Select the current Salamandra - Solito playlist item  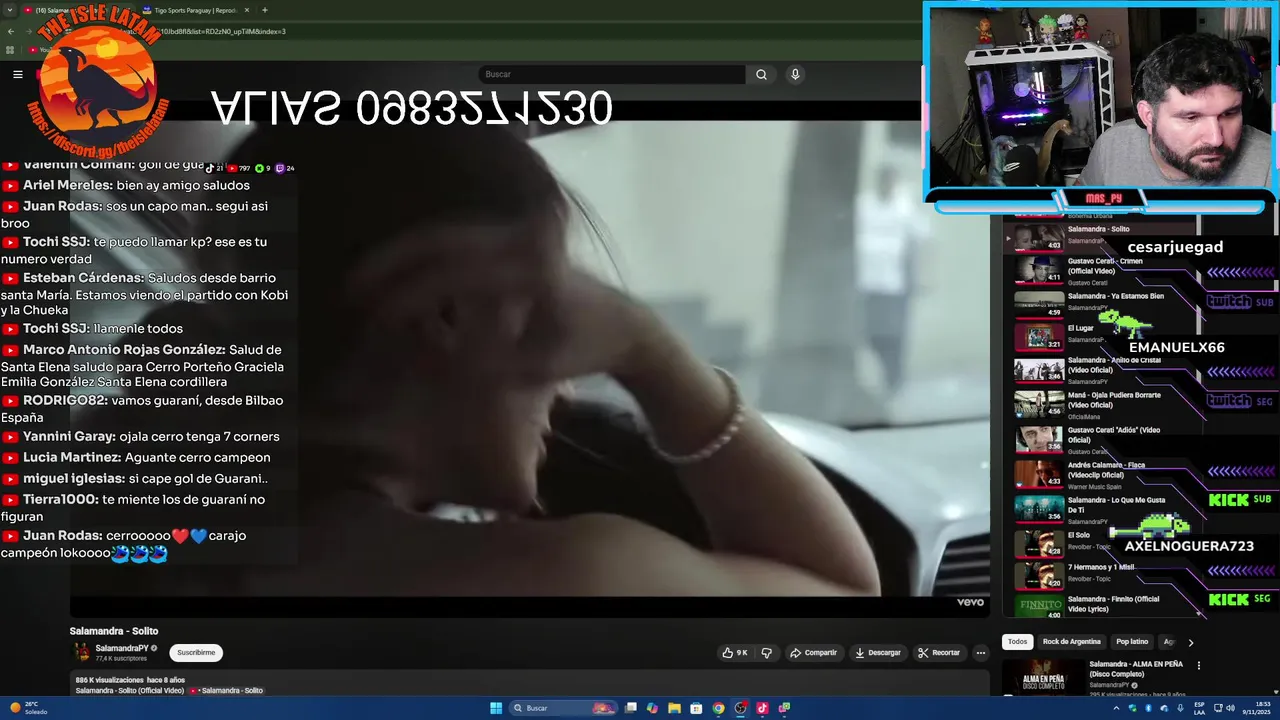[x=1101, y=236]
